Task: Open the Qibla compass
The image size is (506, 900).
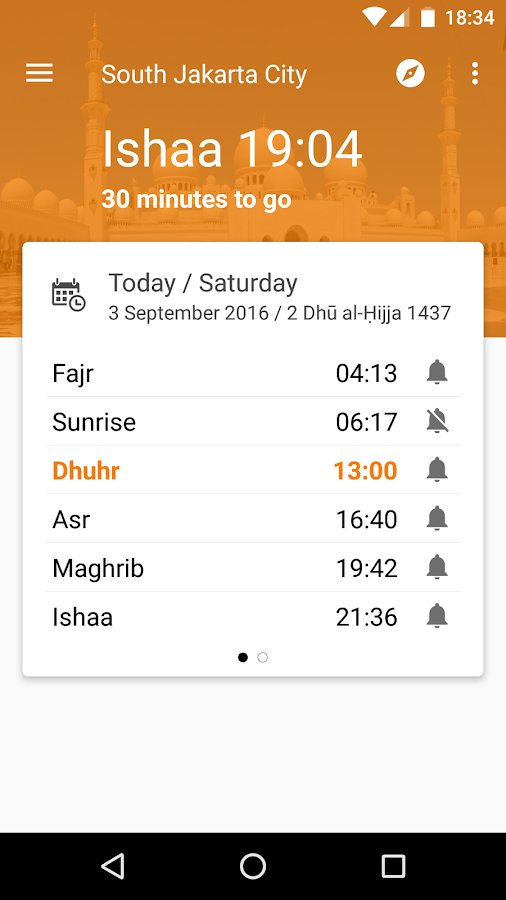Action: [x=410, y=73]
